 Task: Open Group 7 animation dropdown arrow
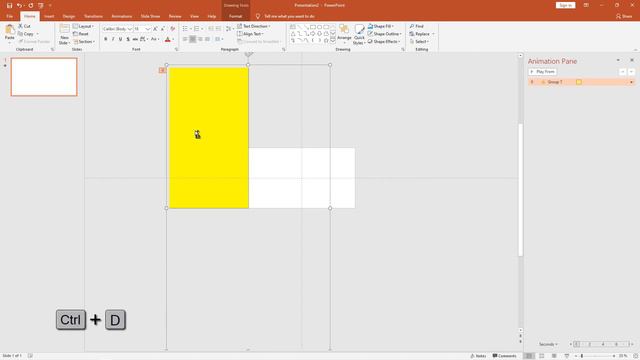[x=631, y=82]
